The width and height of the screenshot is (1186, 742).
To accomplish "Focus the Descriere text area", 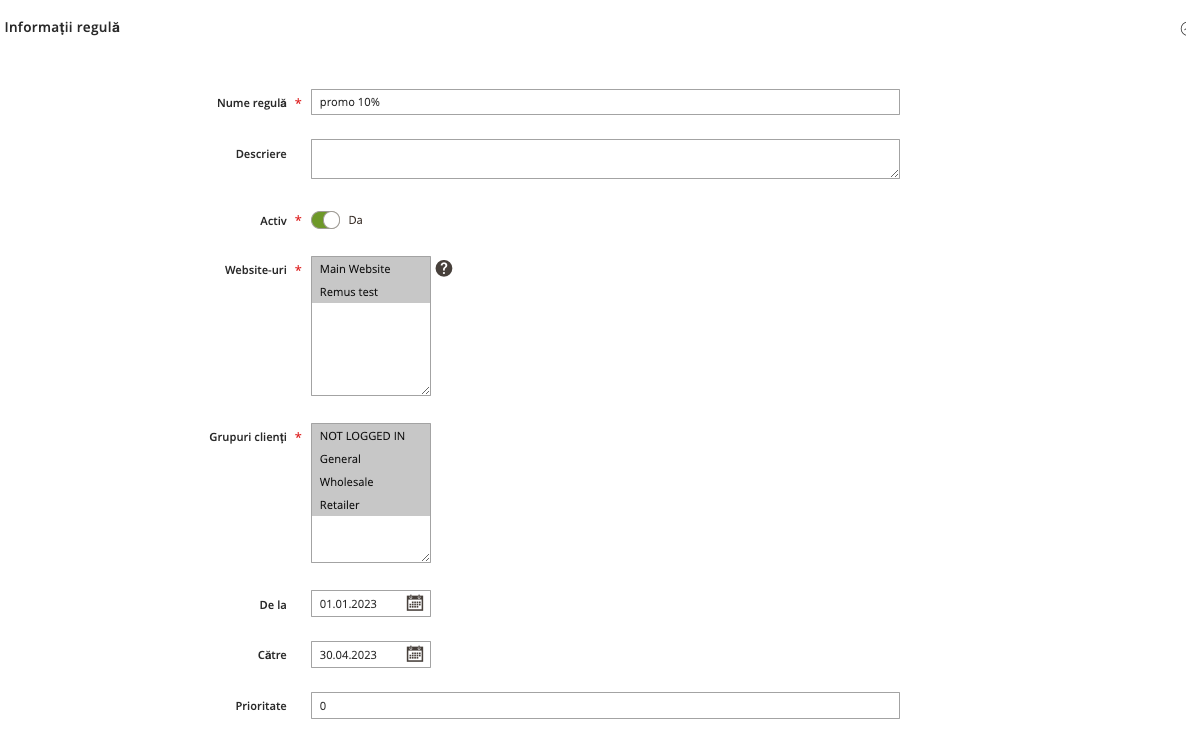I will click(605, 159).
